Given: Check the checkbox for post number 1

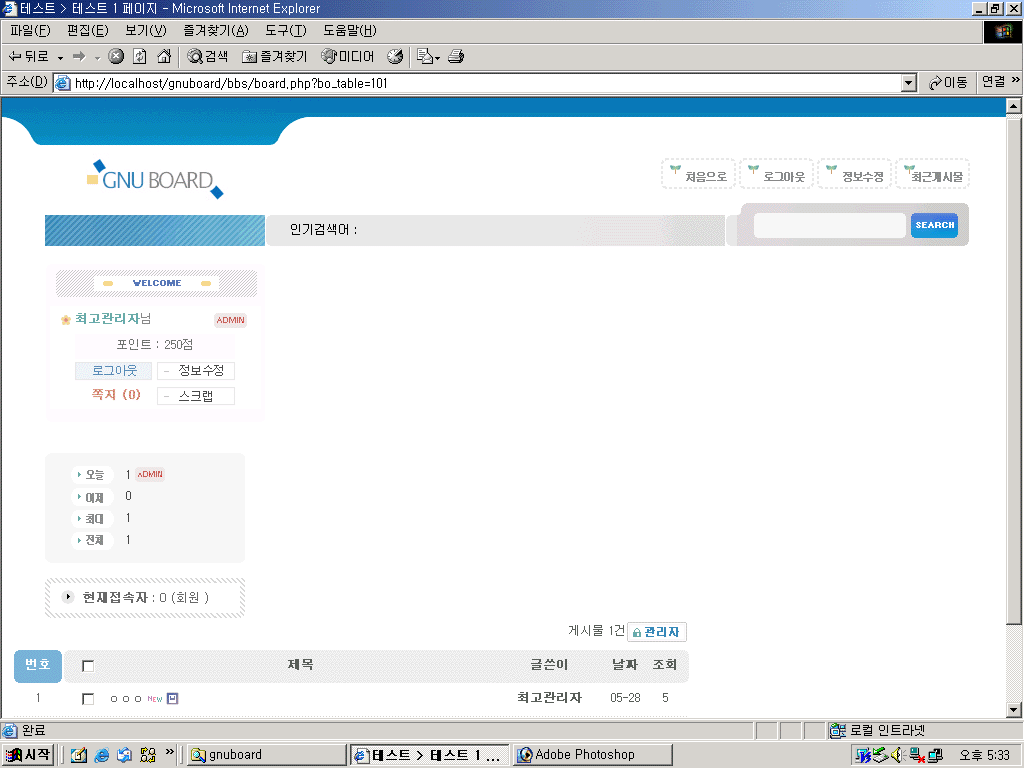Looking at the screenshot, I should 88,699.
